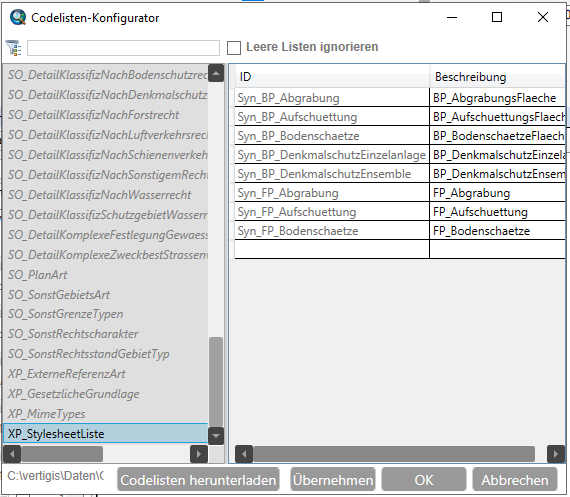Viewport: 570px width, 497px height.
Task: Click the Beschreibung column header
Action: click(497, 77)
